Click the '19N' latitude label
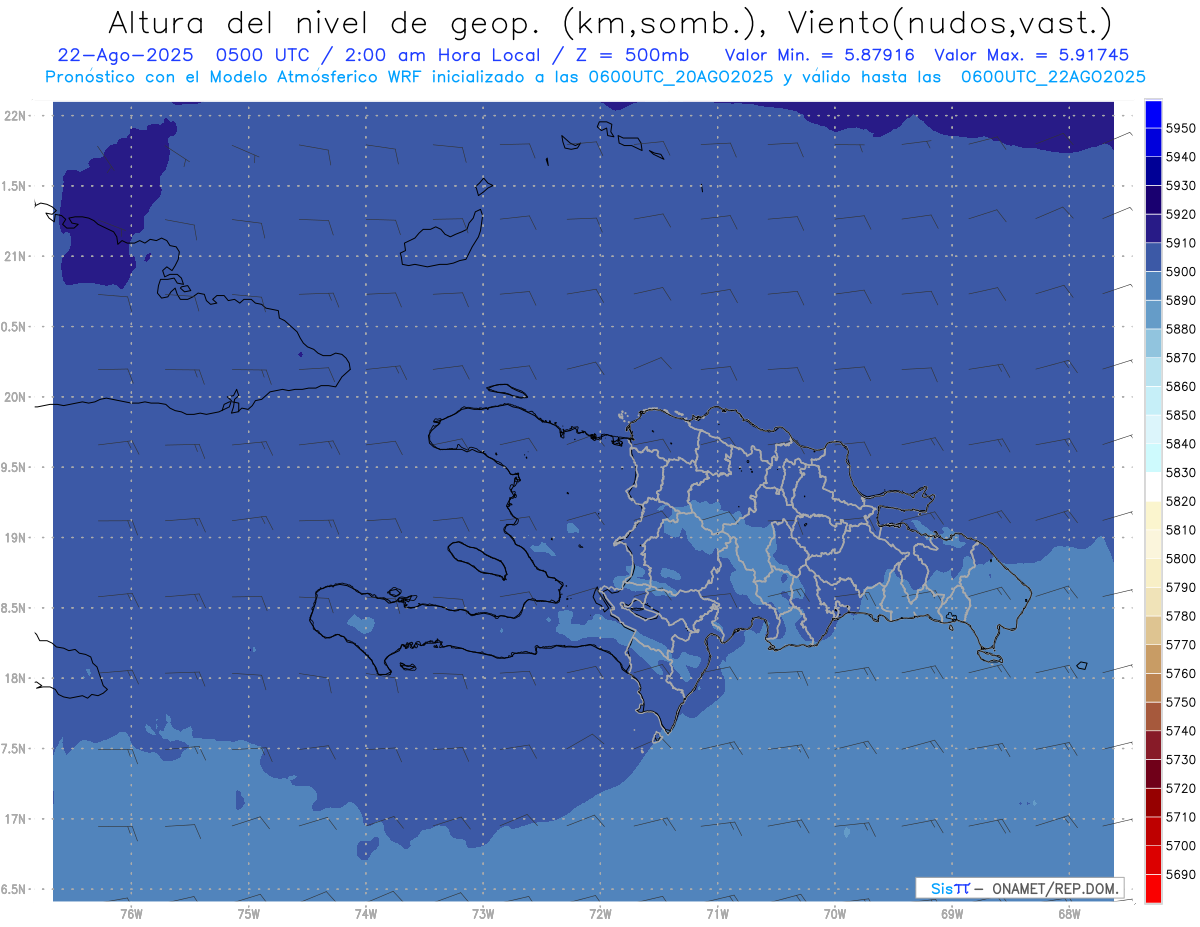The width and height of the screenshot is (1200, 927). [15, 537]
